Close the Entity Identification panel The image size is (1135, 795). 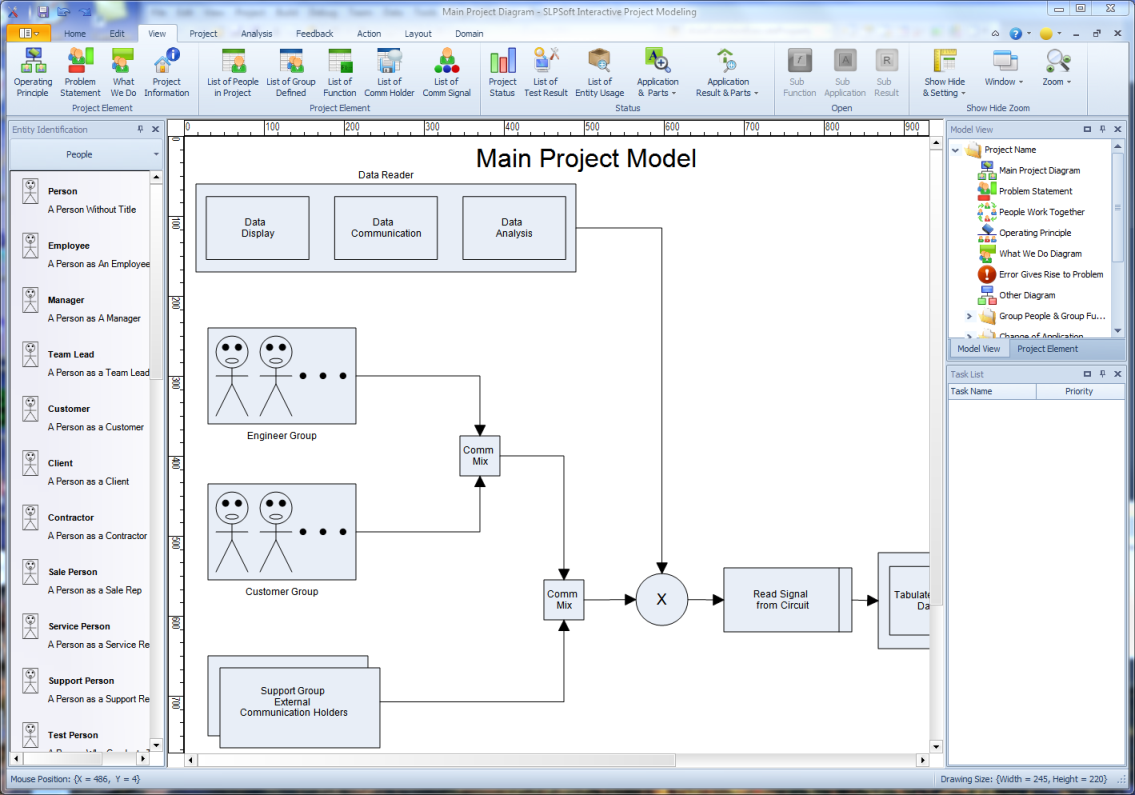coord(155,129)
